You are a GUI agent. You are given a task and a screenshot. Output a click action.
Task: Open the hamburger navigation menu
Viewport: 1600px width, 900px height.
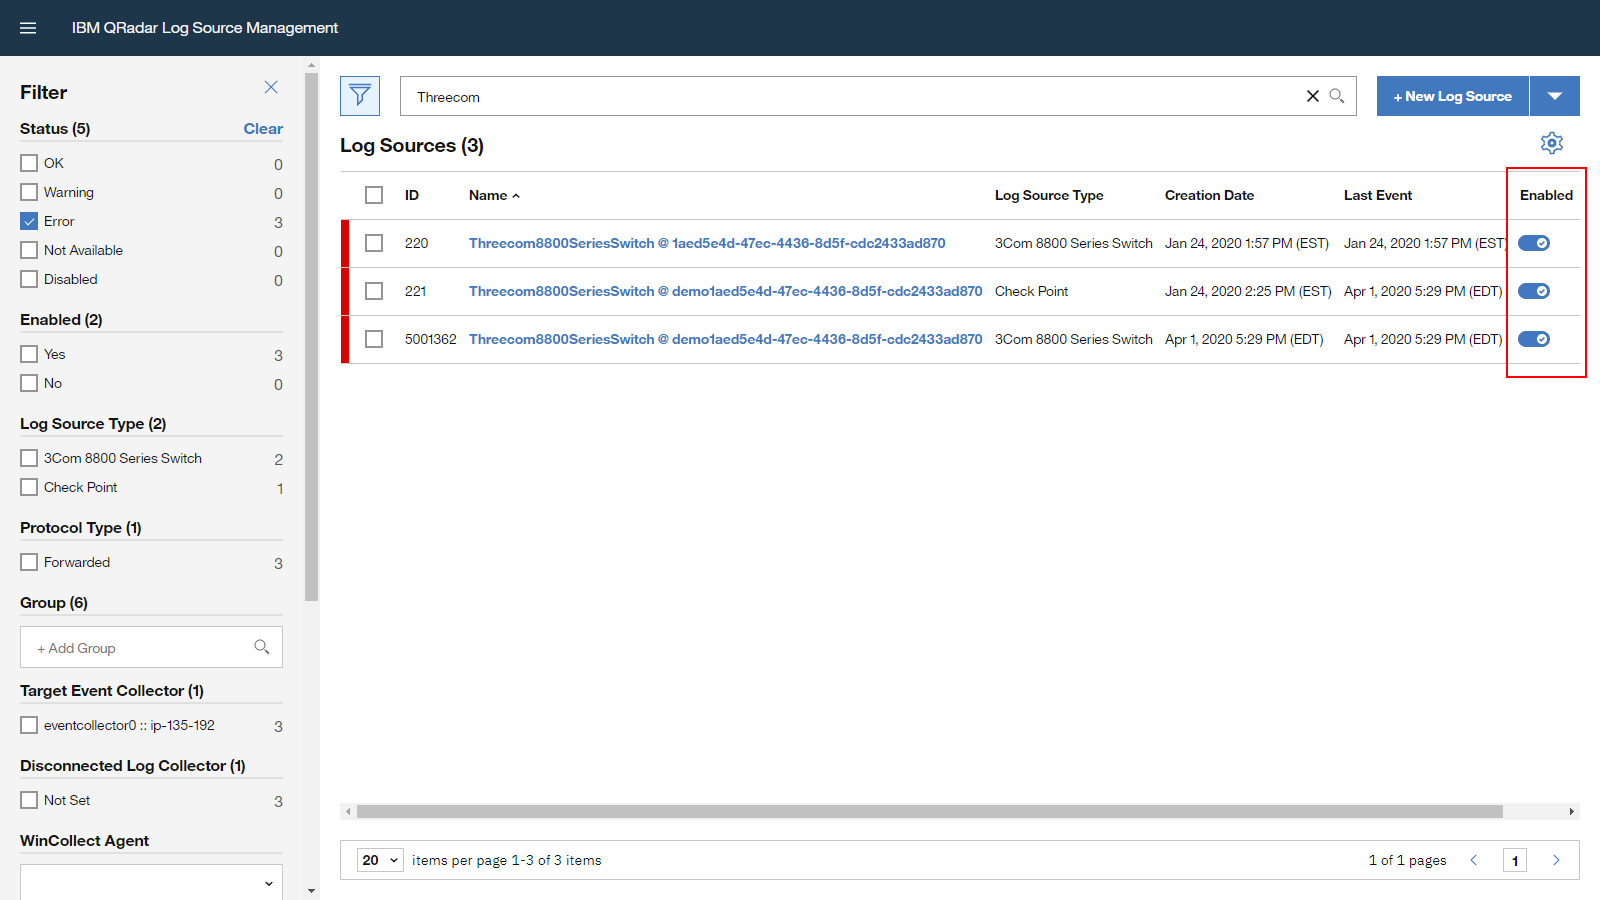pos(28,28)
